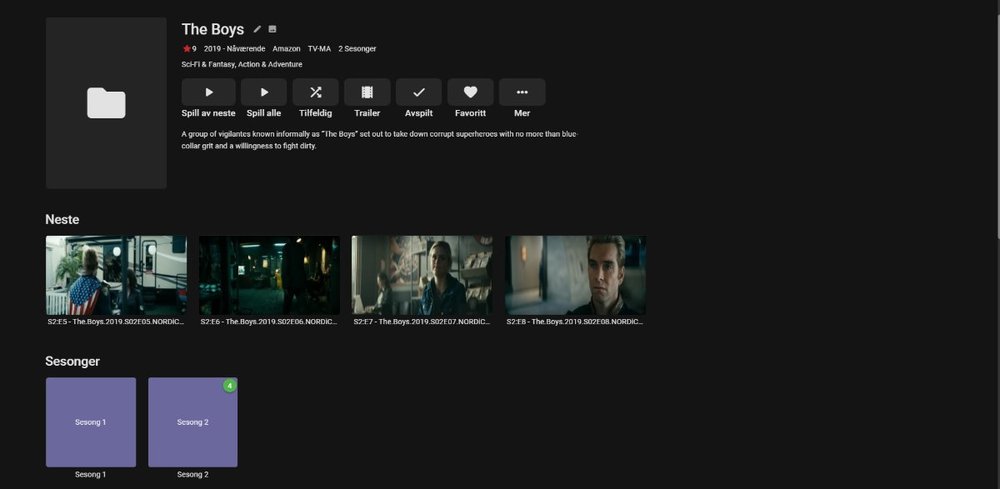The height and width of the screenshot is (489, 1000).
Task: Open the folder poster placeholder
Action: 106,103
